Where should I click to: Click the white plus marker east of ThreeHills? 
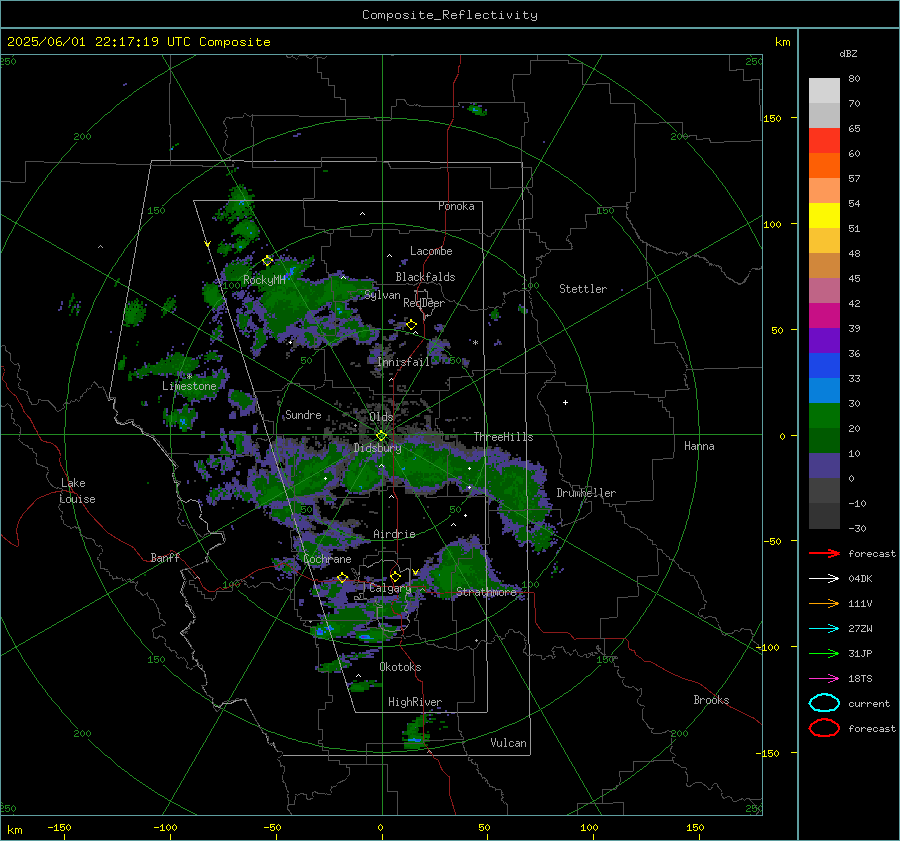(565, 402)
